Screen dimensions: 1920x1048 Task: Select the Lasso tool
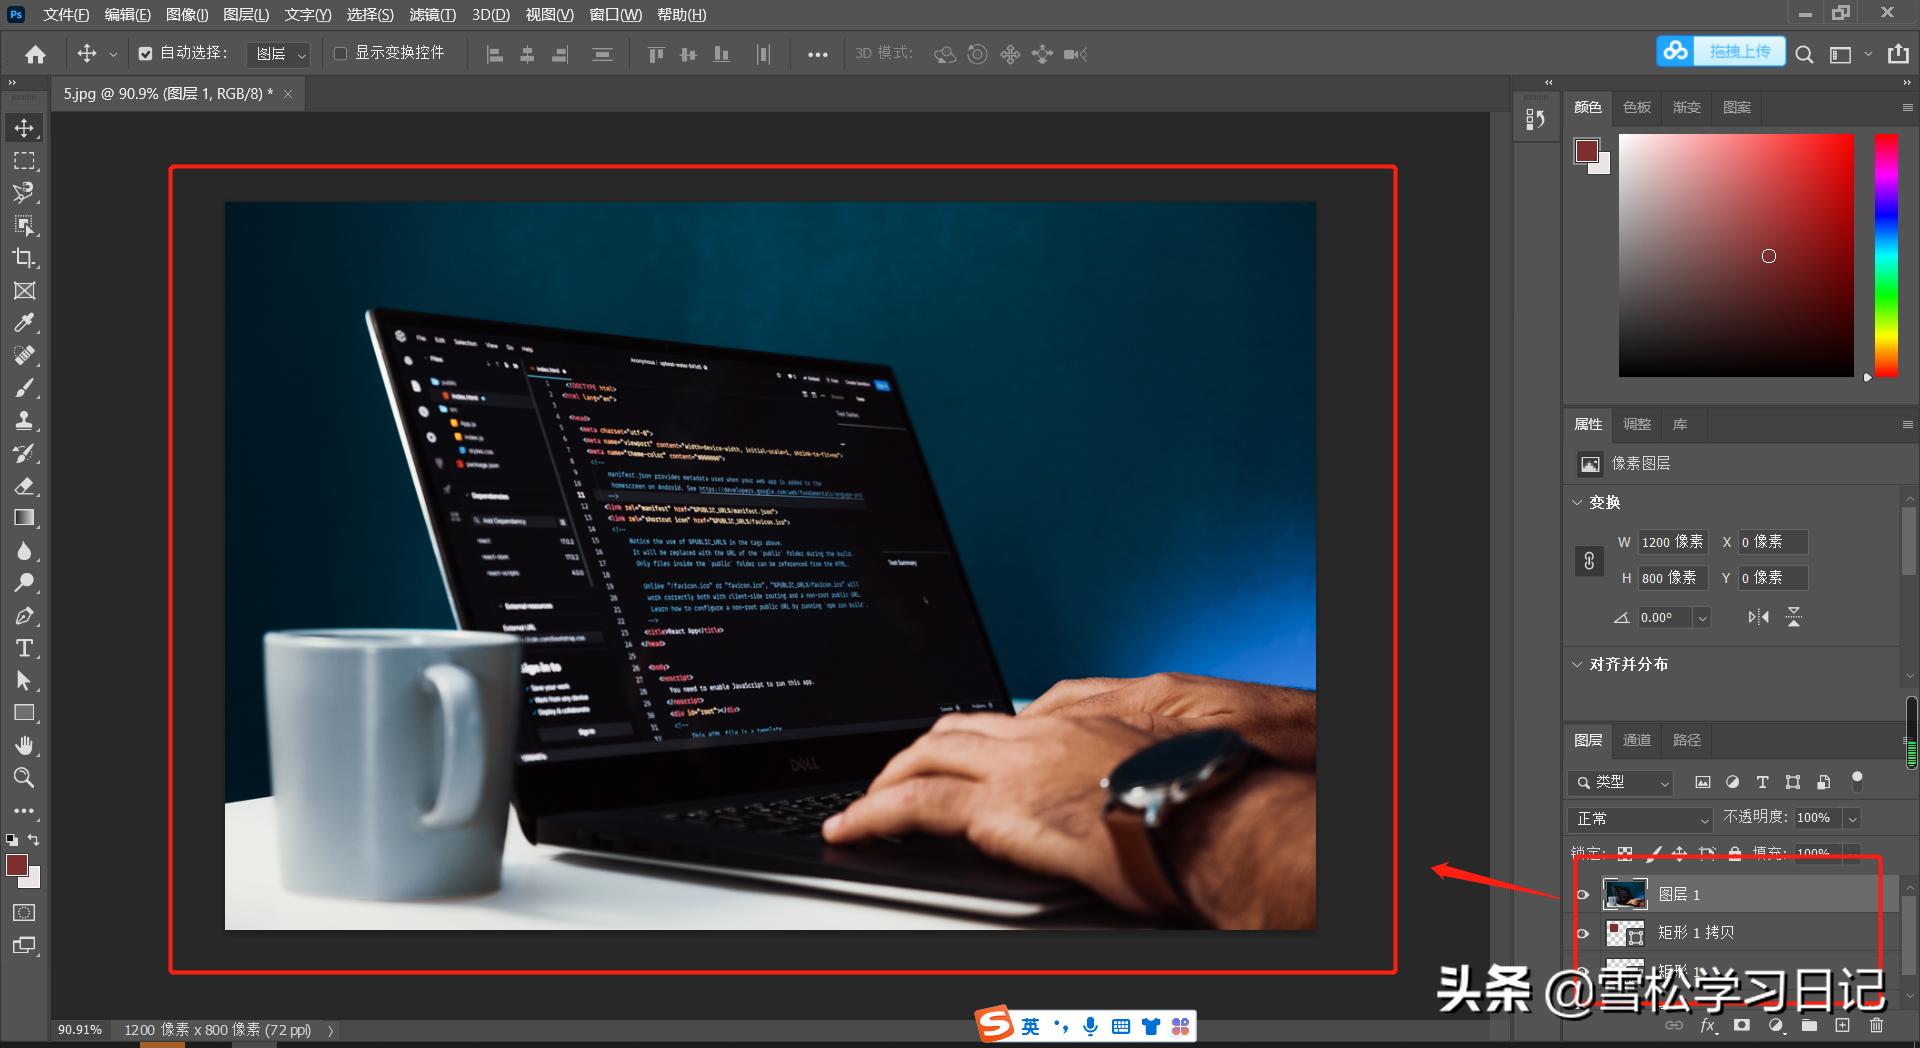tap(24, 192)
